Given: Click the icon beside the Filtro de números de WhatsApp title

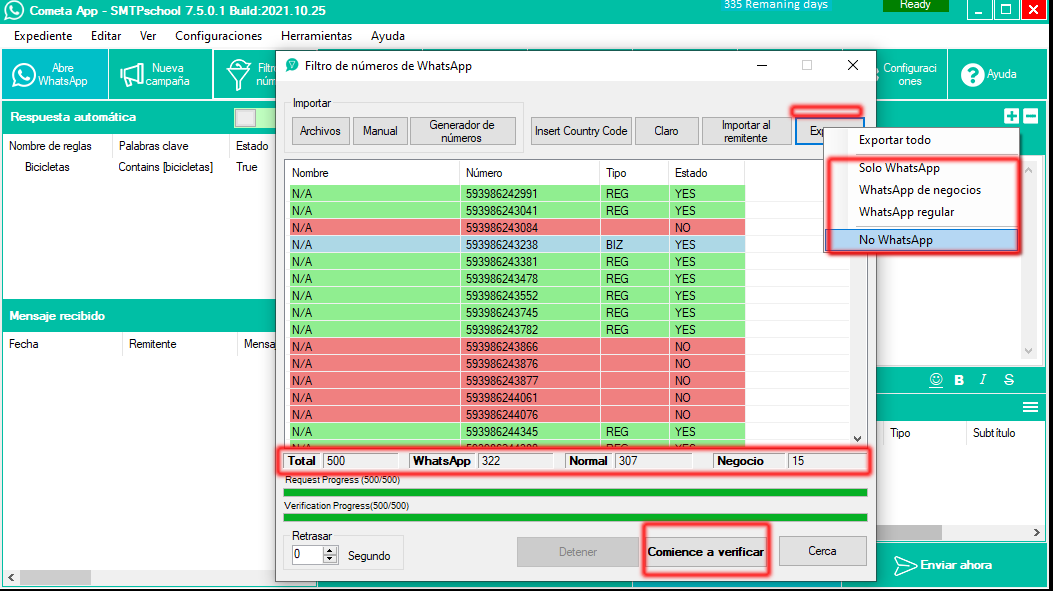Looking at the screenshot, I should (292, 65).
